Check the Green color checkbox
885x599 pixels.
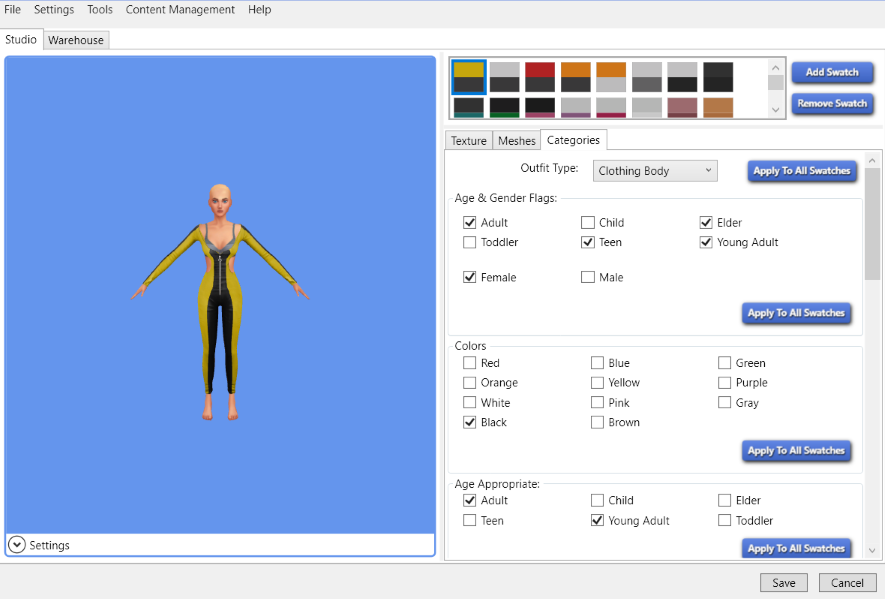(x=724, y=362)
